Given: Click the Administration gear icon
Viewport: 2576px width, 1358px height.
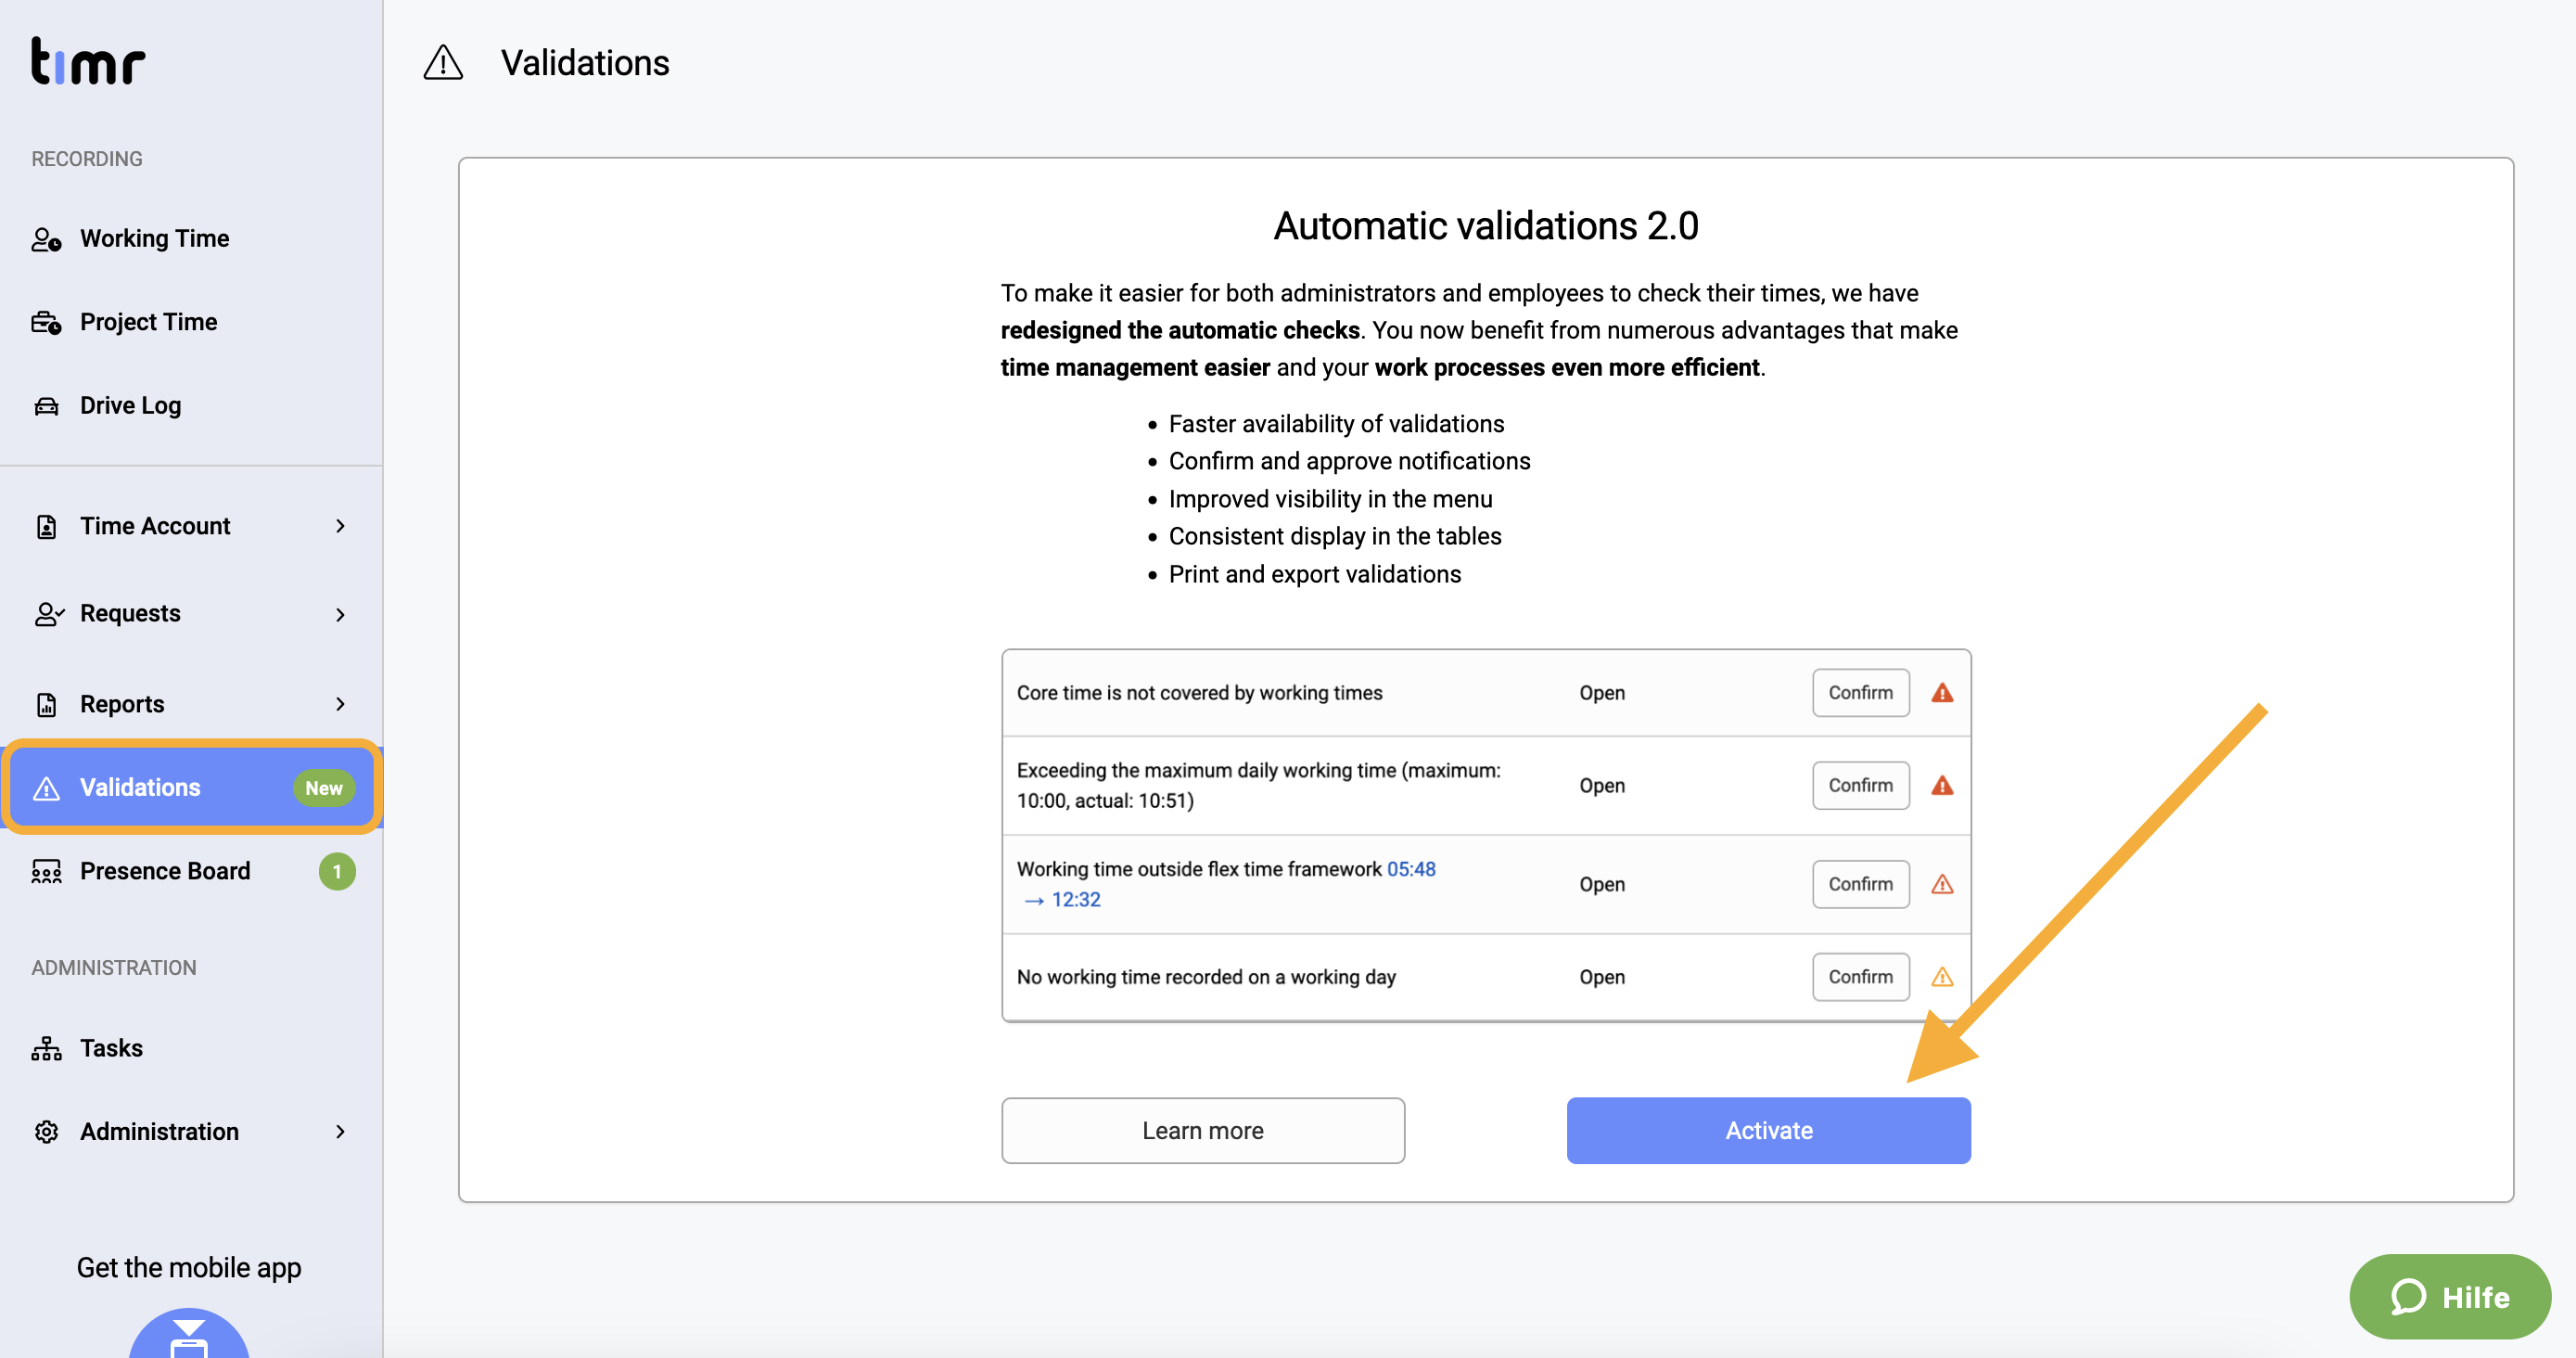Looking at the screenshot, I should [46, 1132].
